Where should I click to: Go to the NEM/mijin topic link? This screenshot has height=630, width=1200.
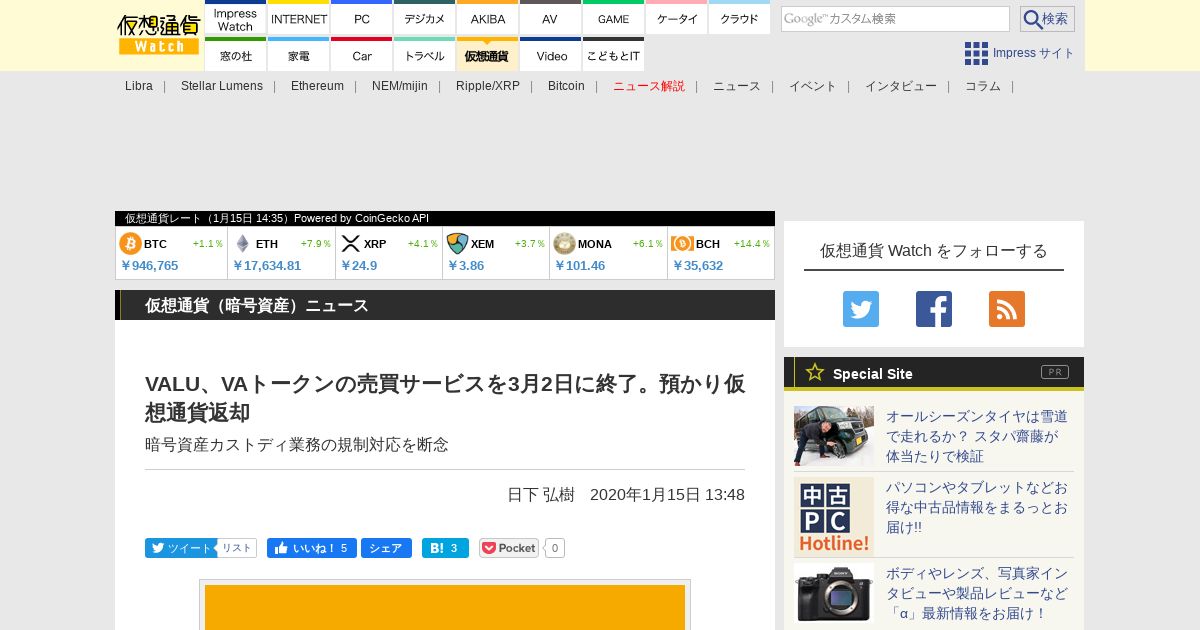tap(400, 86)
